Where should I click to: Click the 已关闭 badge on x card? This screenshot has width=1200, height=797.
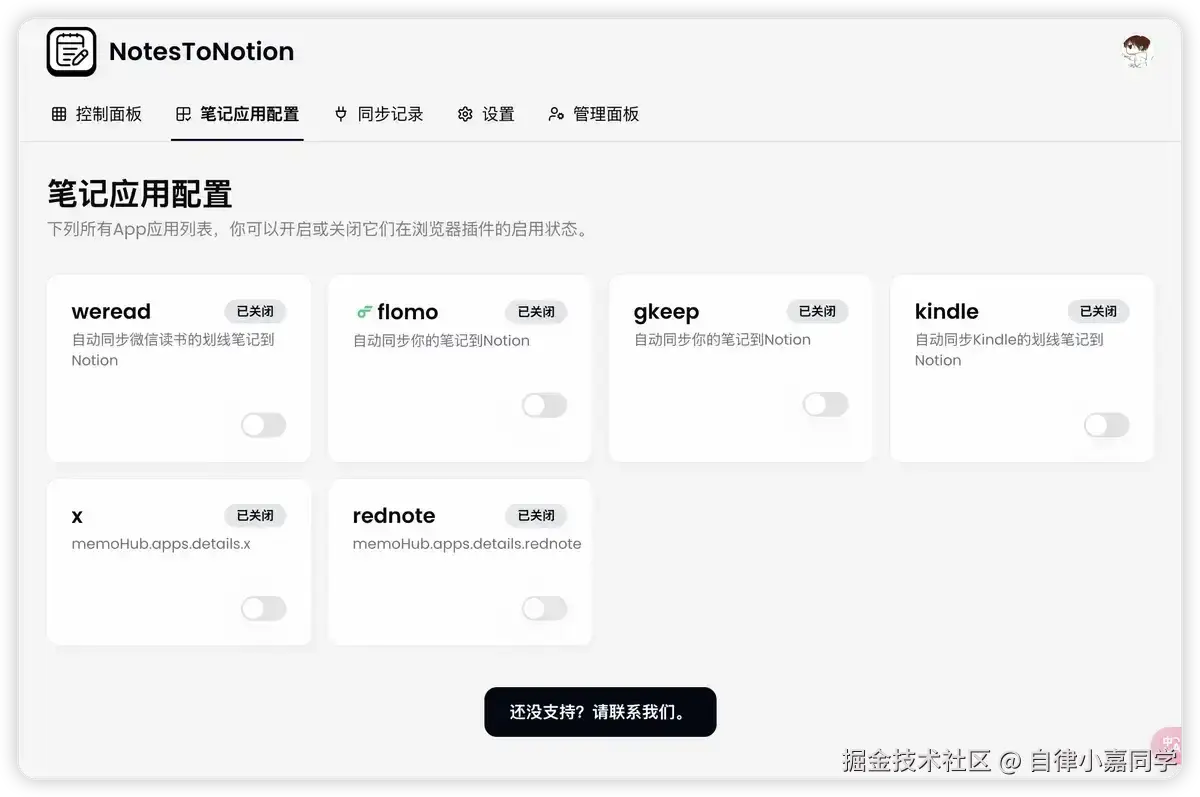click(x=255, y=516)
